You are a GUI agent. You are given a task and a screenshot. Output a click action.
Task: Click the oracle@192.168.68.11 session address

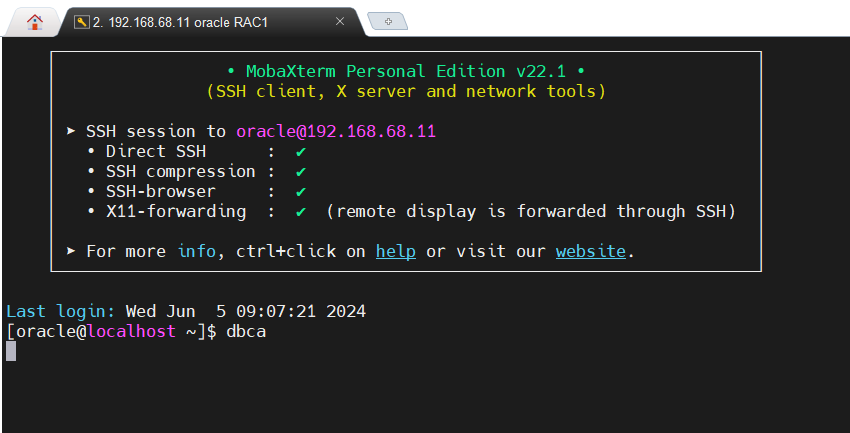(x=336, y=132)
